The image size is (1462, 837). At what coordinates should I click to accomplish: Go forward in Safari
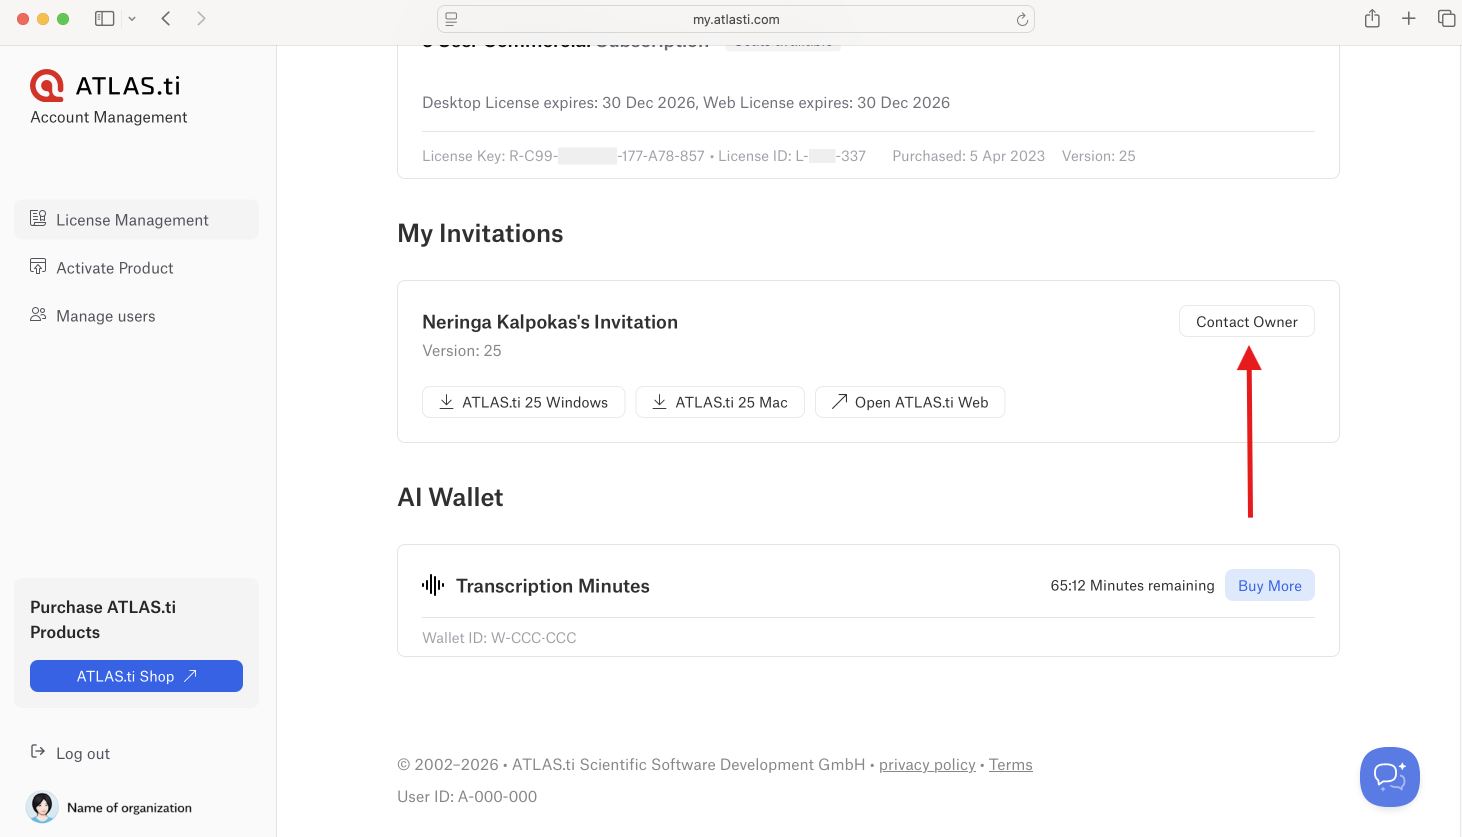tap(201, 18)
